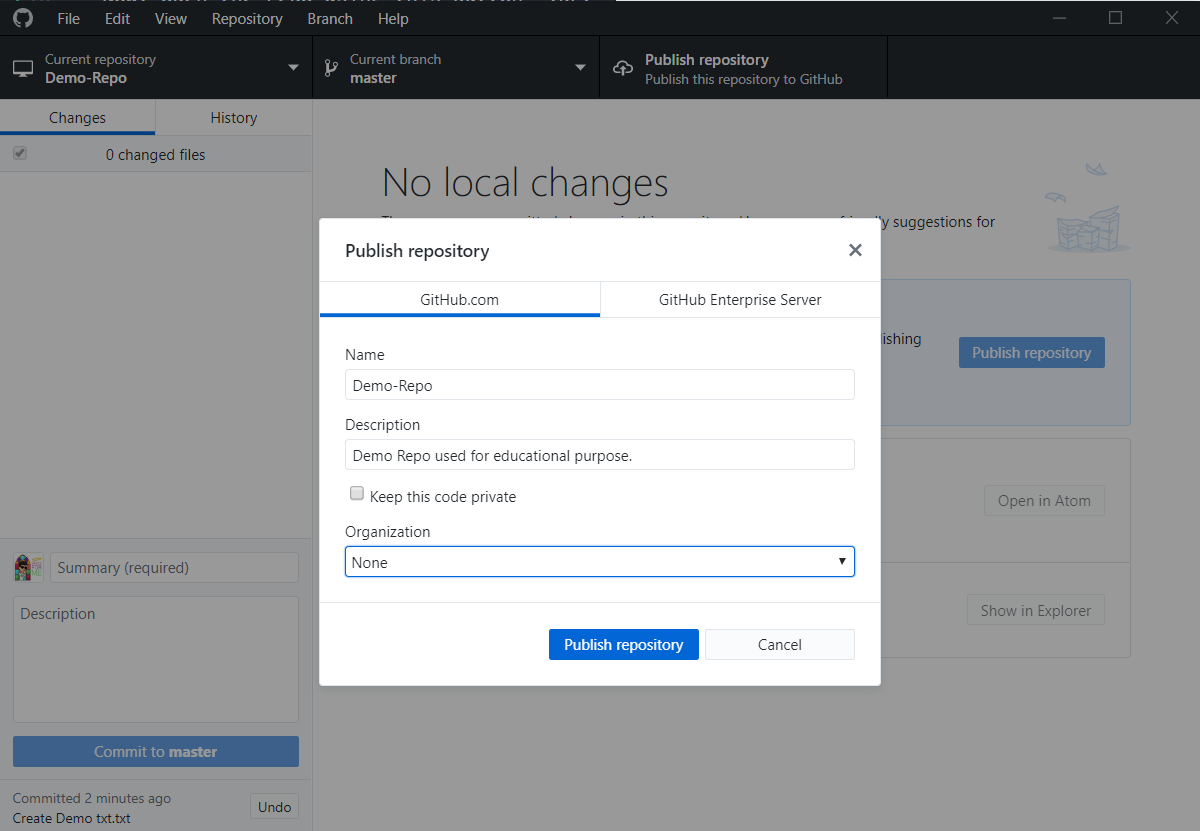This screenshot has height=831, width=1200.
Task: Click the user avatar beside the Summary field
Action: 28,567
